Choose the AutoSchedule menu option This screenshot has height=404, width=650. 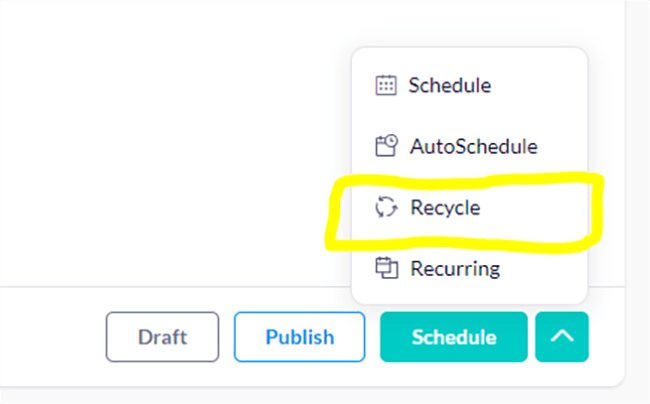pos(472,147)
